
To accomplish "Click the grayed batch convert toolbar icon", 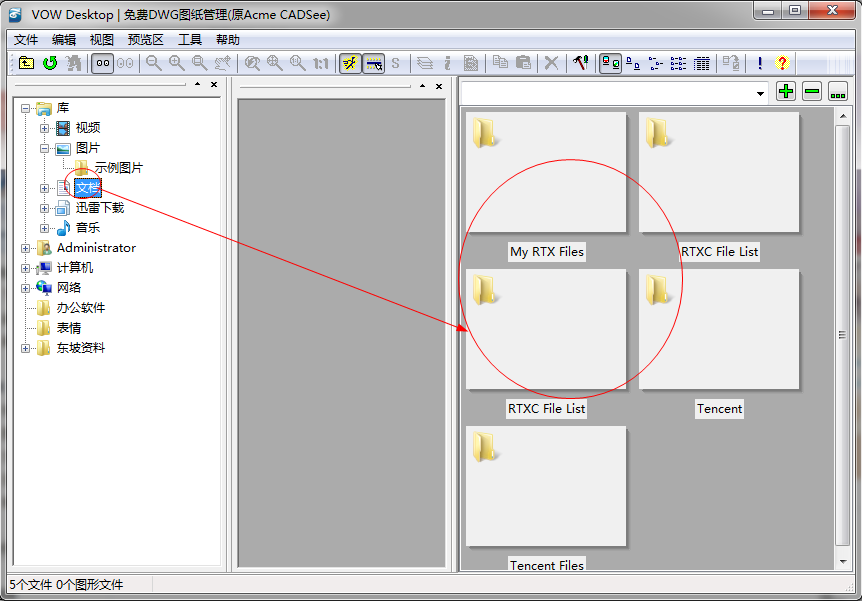I will tap(731, 63).
